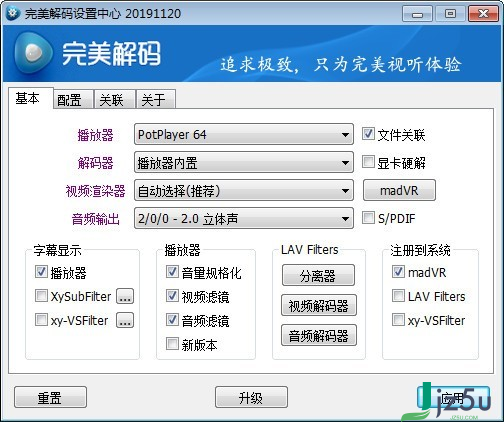The image size is (504, 422).
Task: Open the 关联 tab
Action: 115,100
